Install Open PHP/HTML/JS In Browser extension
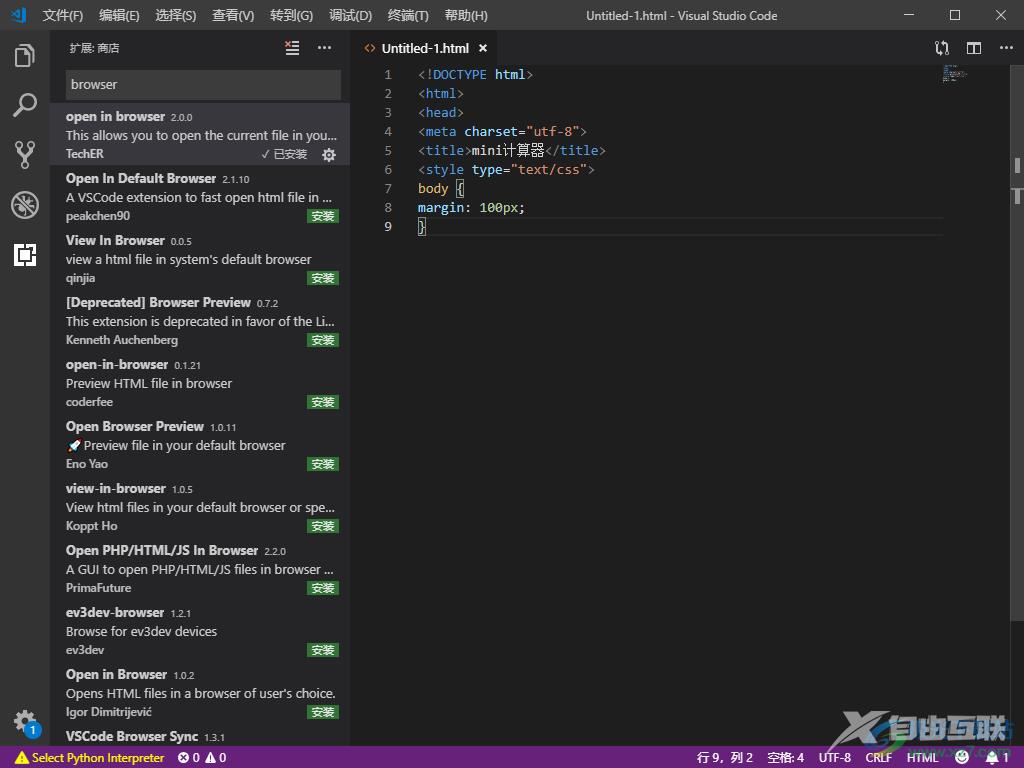Image resolution: width=1024 pixels, height=768 pixels. [323, 588]
